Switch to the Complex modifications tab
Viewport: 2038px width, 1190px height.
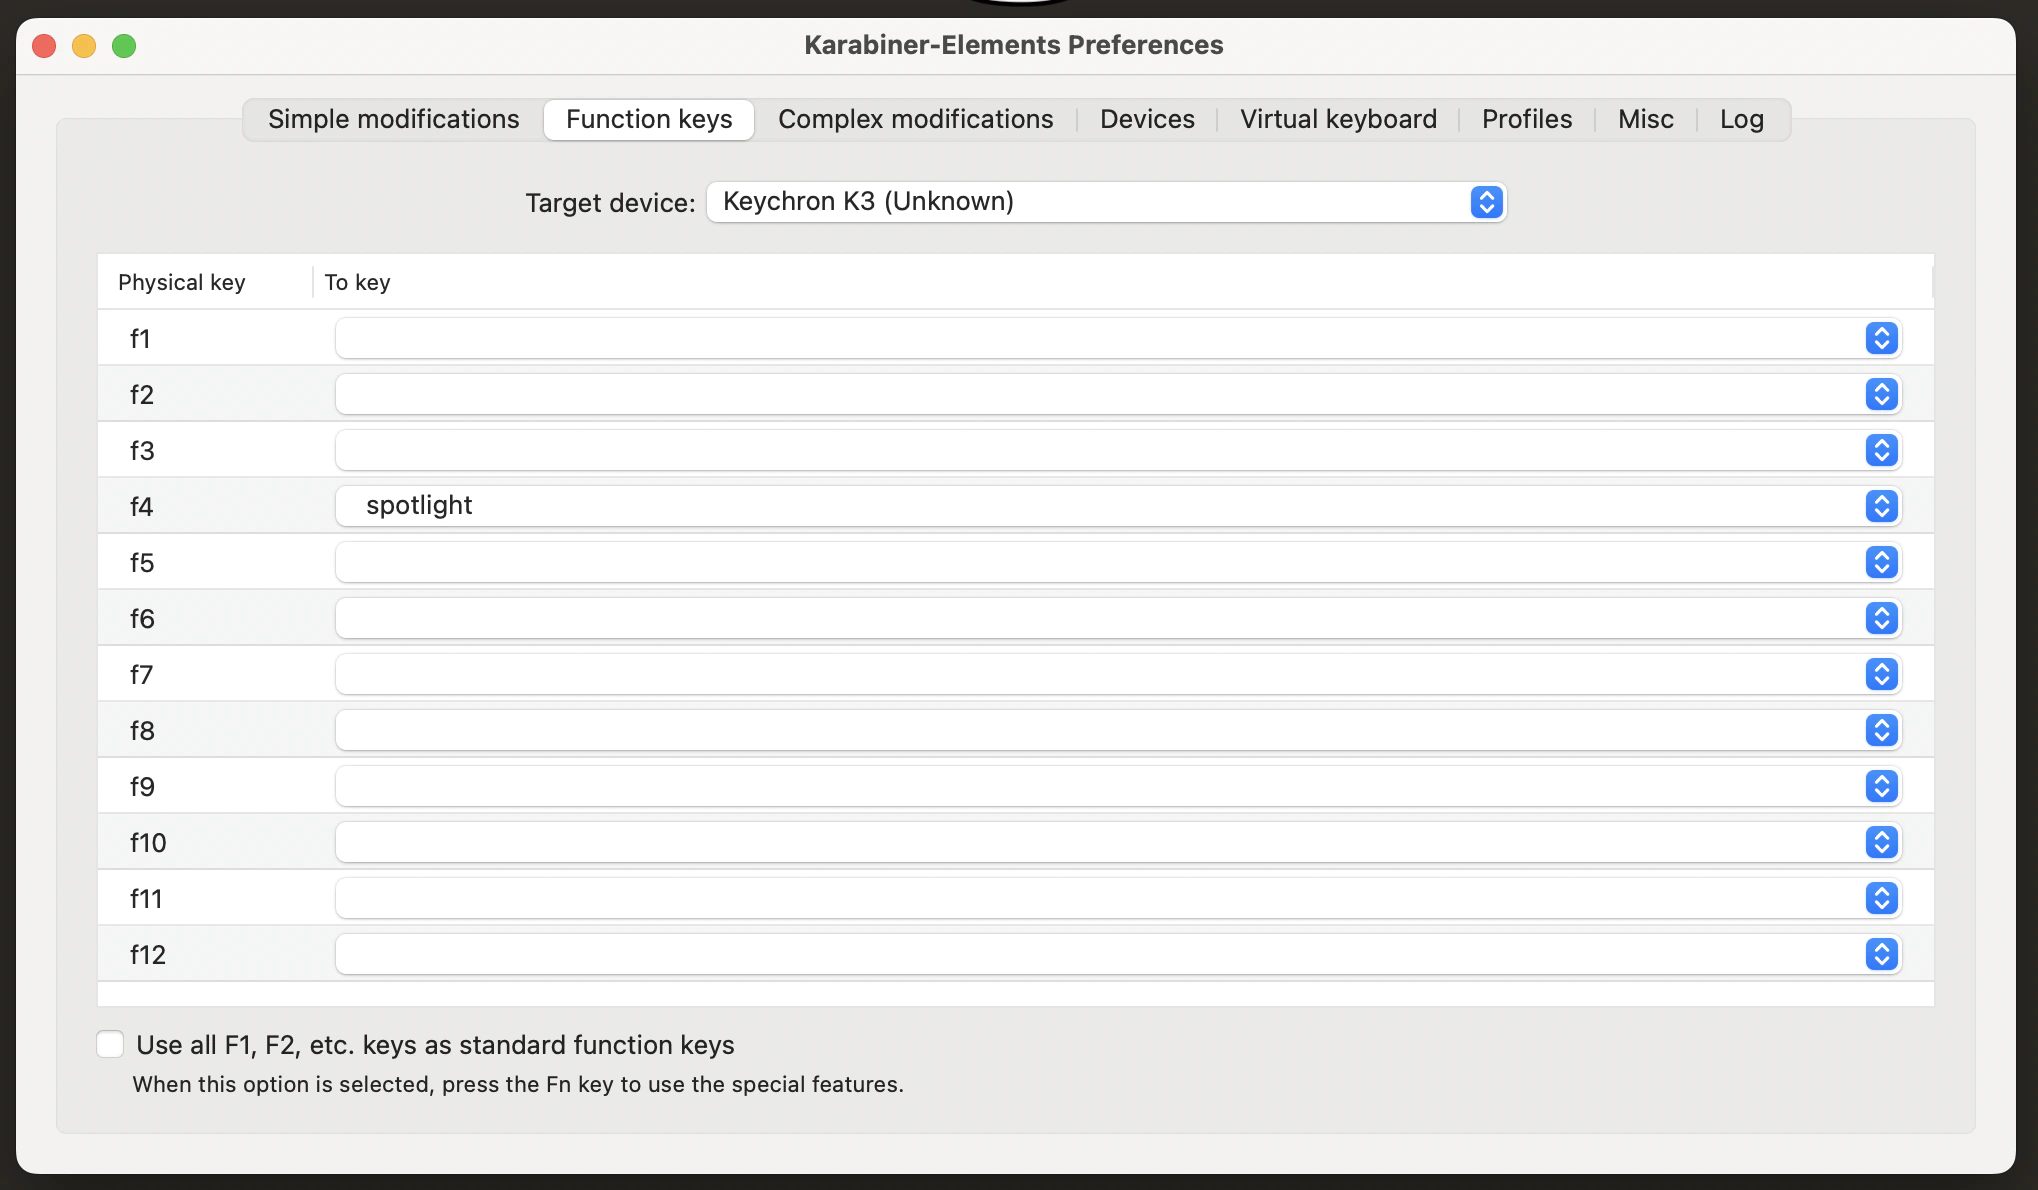pos(915,119)
